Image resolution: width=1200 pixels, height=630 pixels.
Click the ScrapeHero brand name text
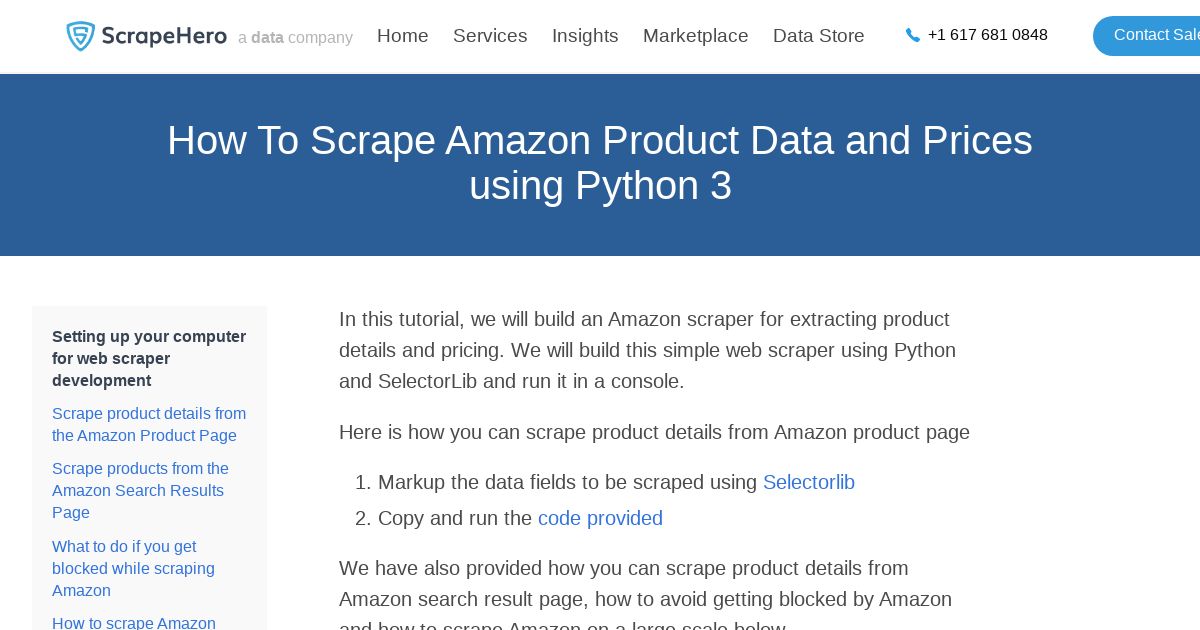[164, 36]
